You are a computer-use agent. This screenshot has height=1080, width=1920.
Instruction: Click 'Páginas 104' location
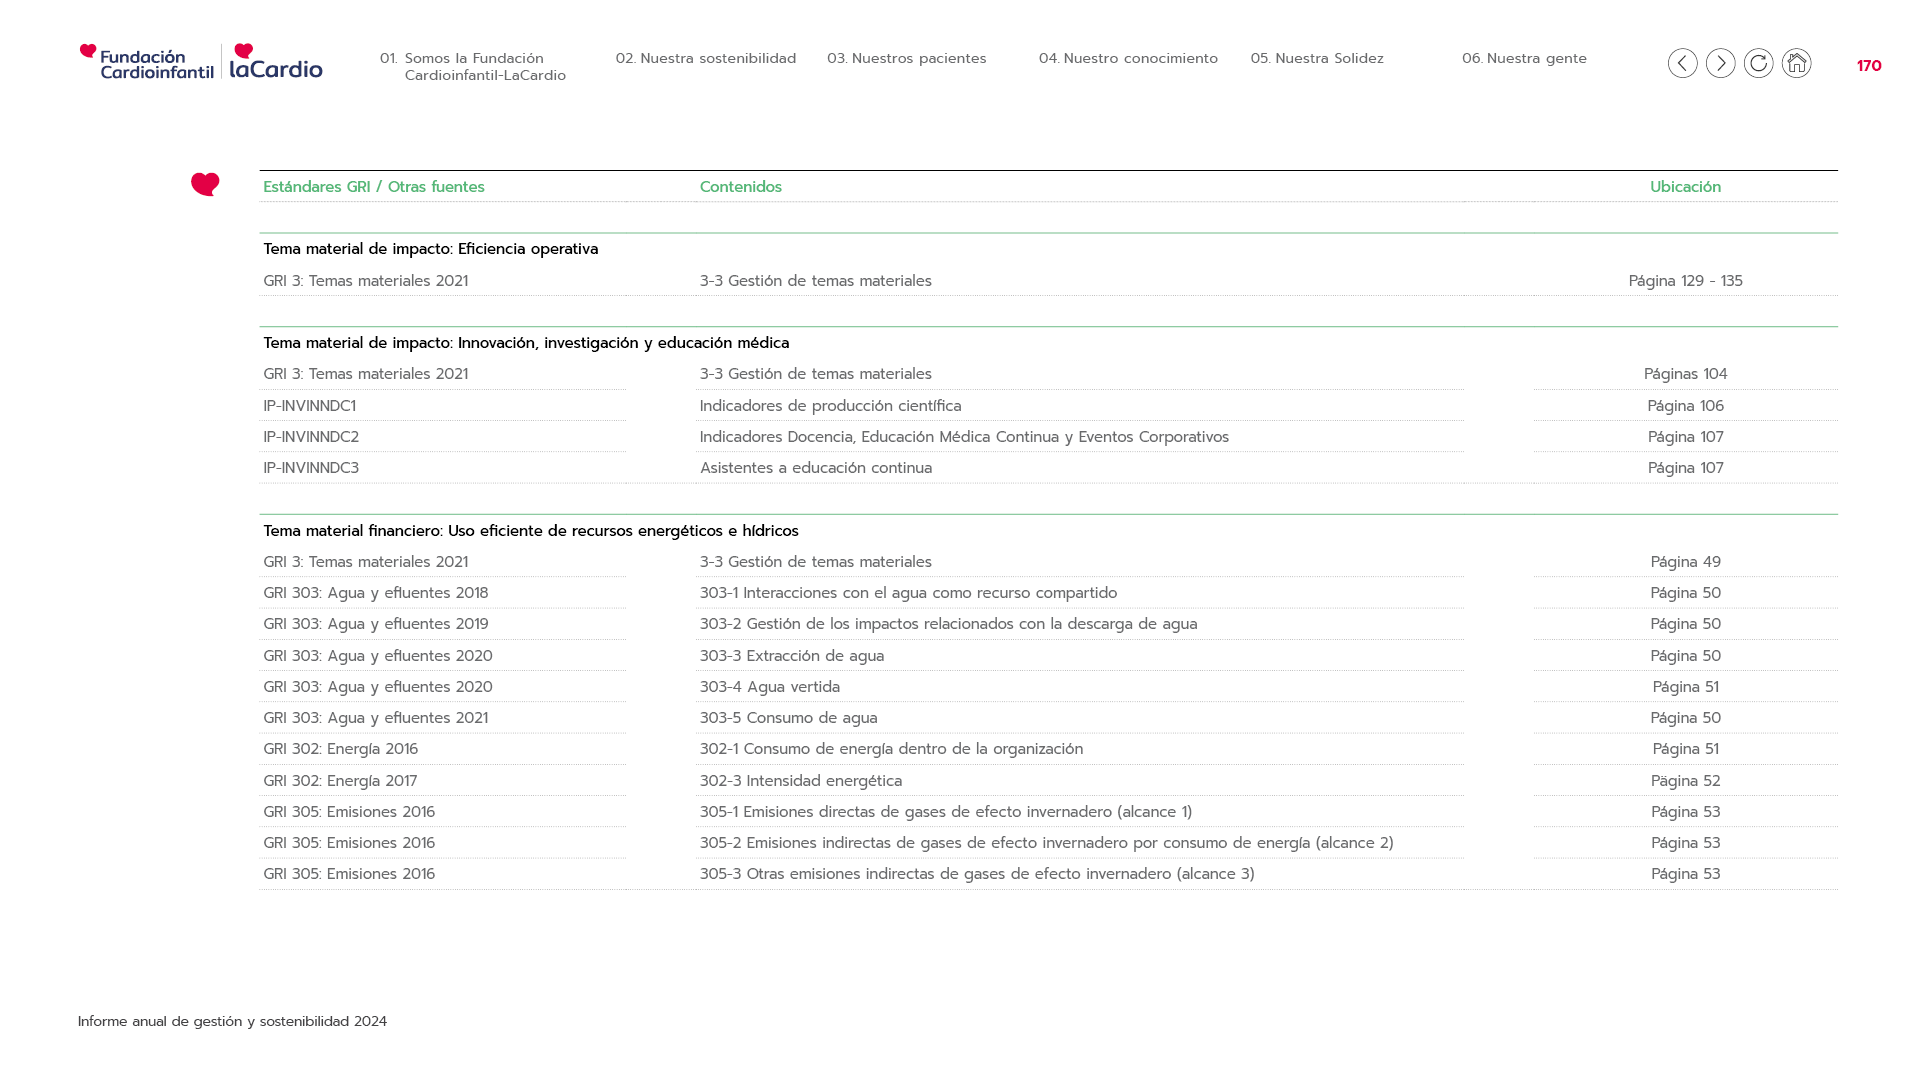[x=1685, y=374]
